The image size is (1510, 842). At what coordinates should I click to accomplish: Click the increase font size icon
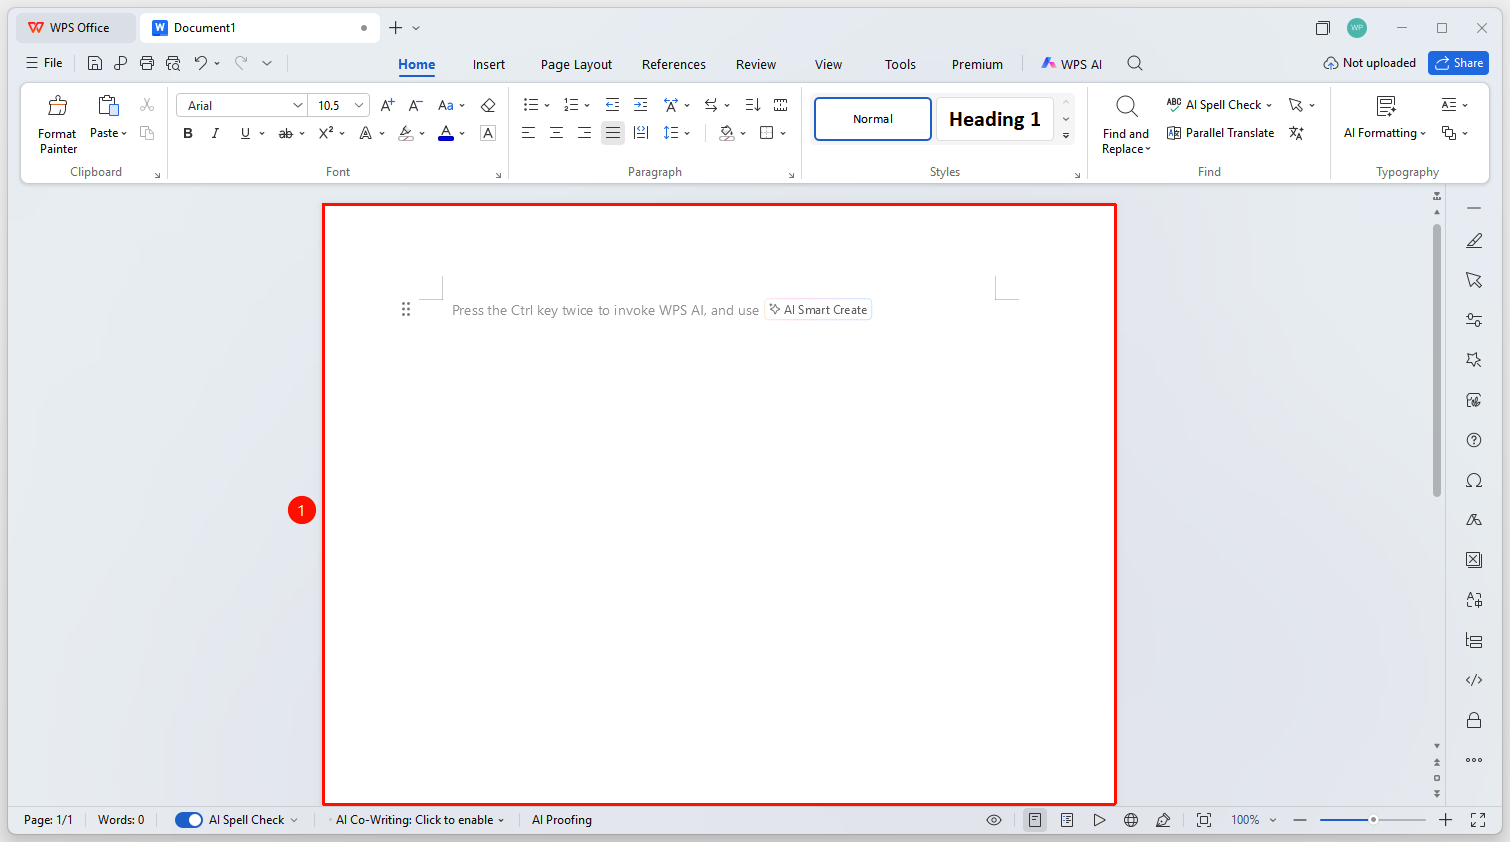pyautogui.click(x=388, y=105)
